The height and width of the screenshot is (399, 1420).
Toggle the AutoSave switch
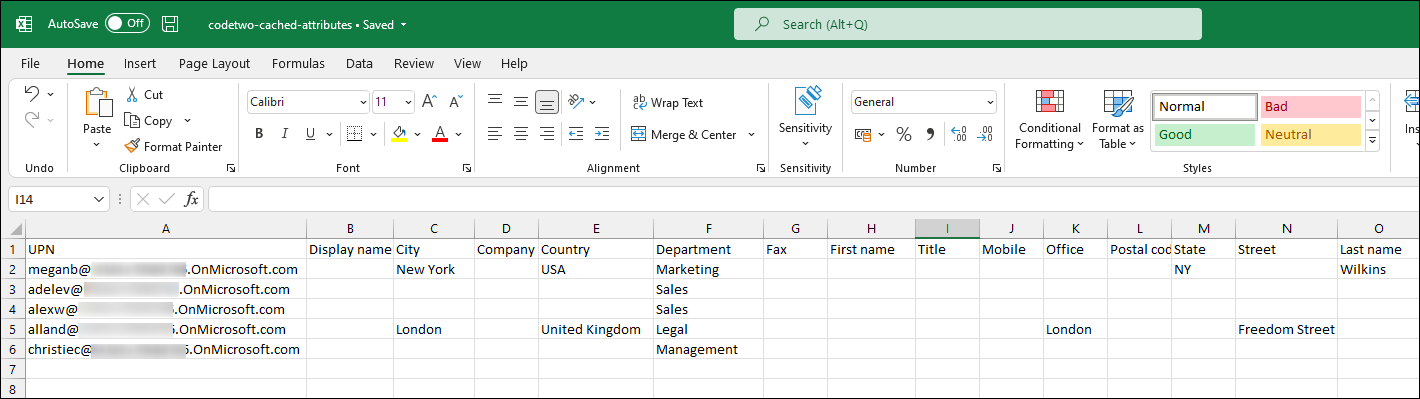coord(127,23)
